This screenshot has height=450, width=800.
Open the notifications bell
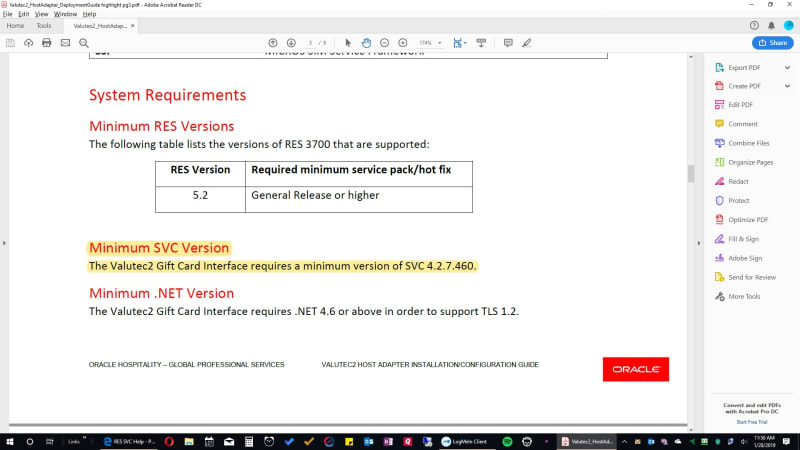coord(771,26)
